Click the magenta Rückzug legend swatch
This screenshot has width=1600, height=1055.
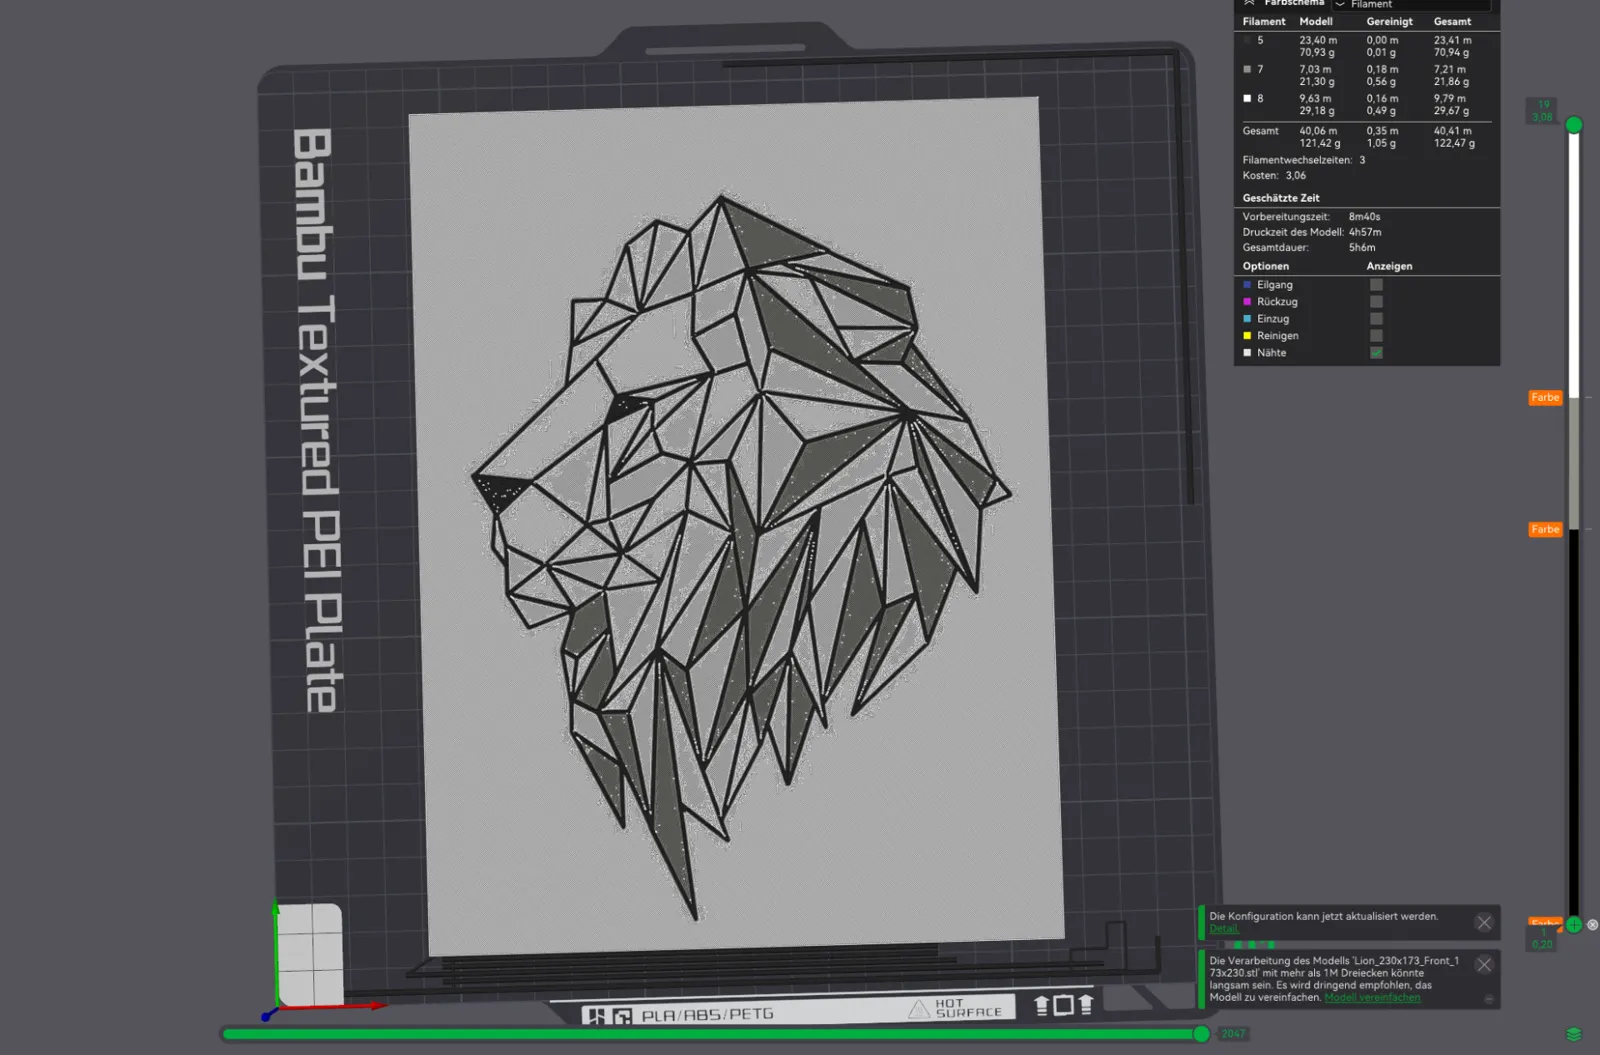pyautogui.click(x=1247, y=302)
